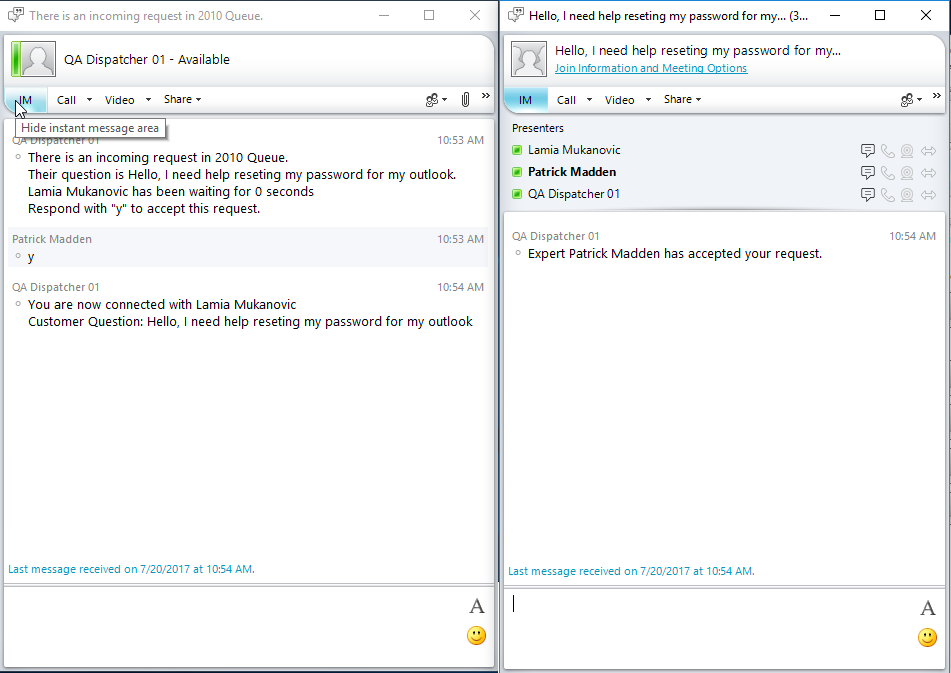The image size is (951, 673).
Task: Maximize the left dispatcher window
Action: pyautogui.click(x=429, y=15)
